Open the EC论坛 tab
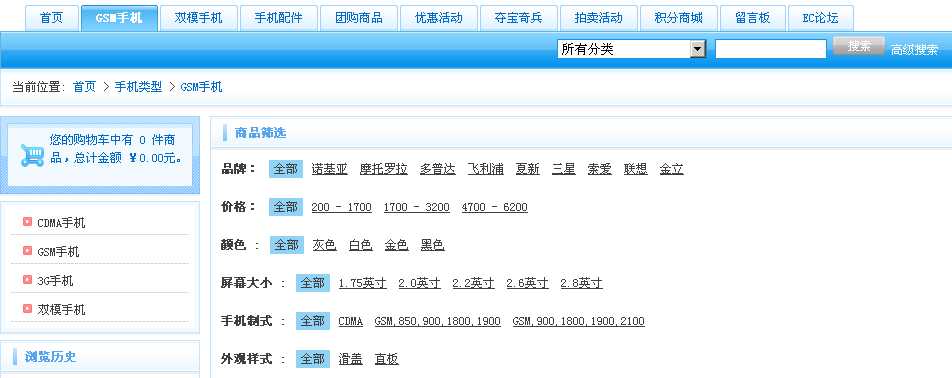Image resolution: width=952 pixels, height=378 pixels. tap(820, 18)
